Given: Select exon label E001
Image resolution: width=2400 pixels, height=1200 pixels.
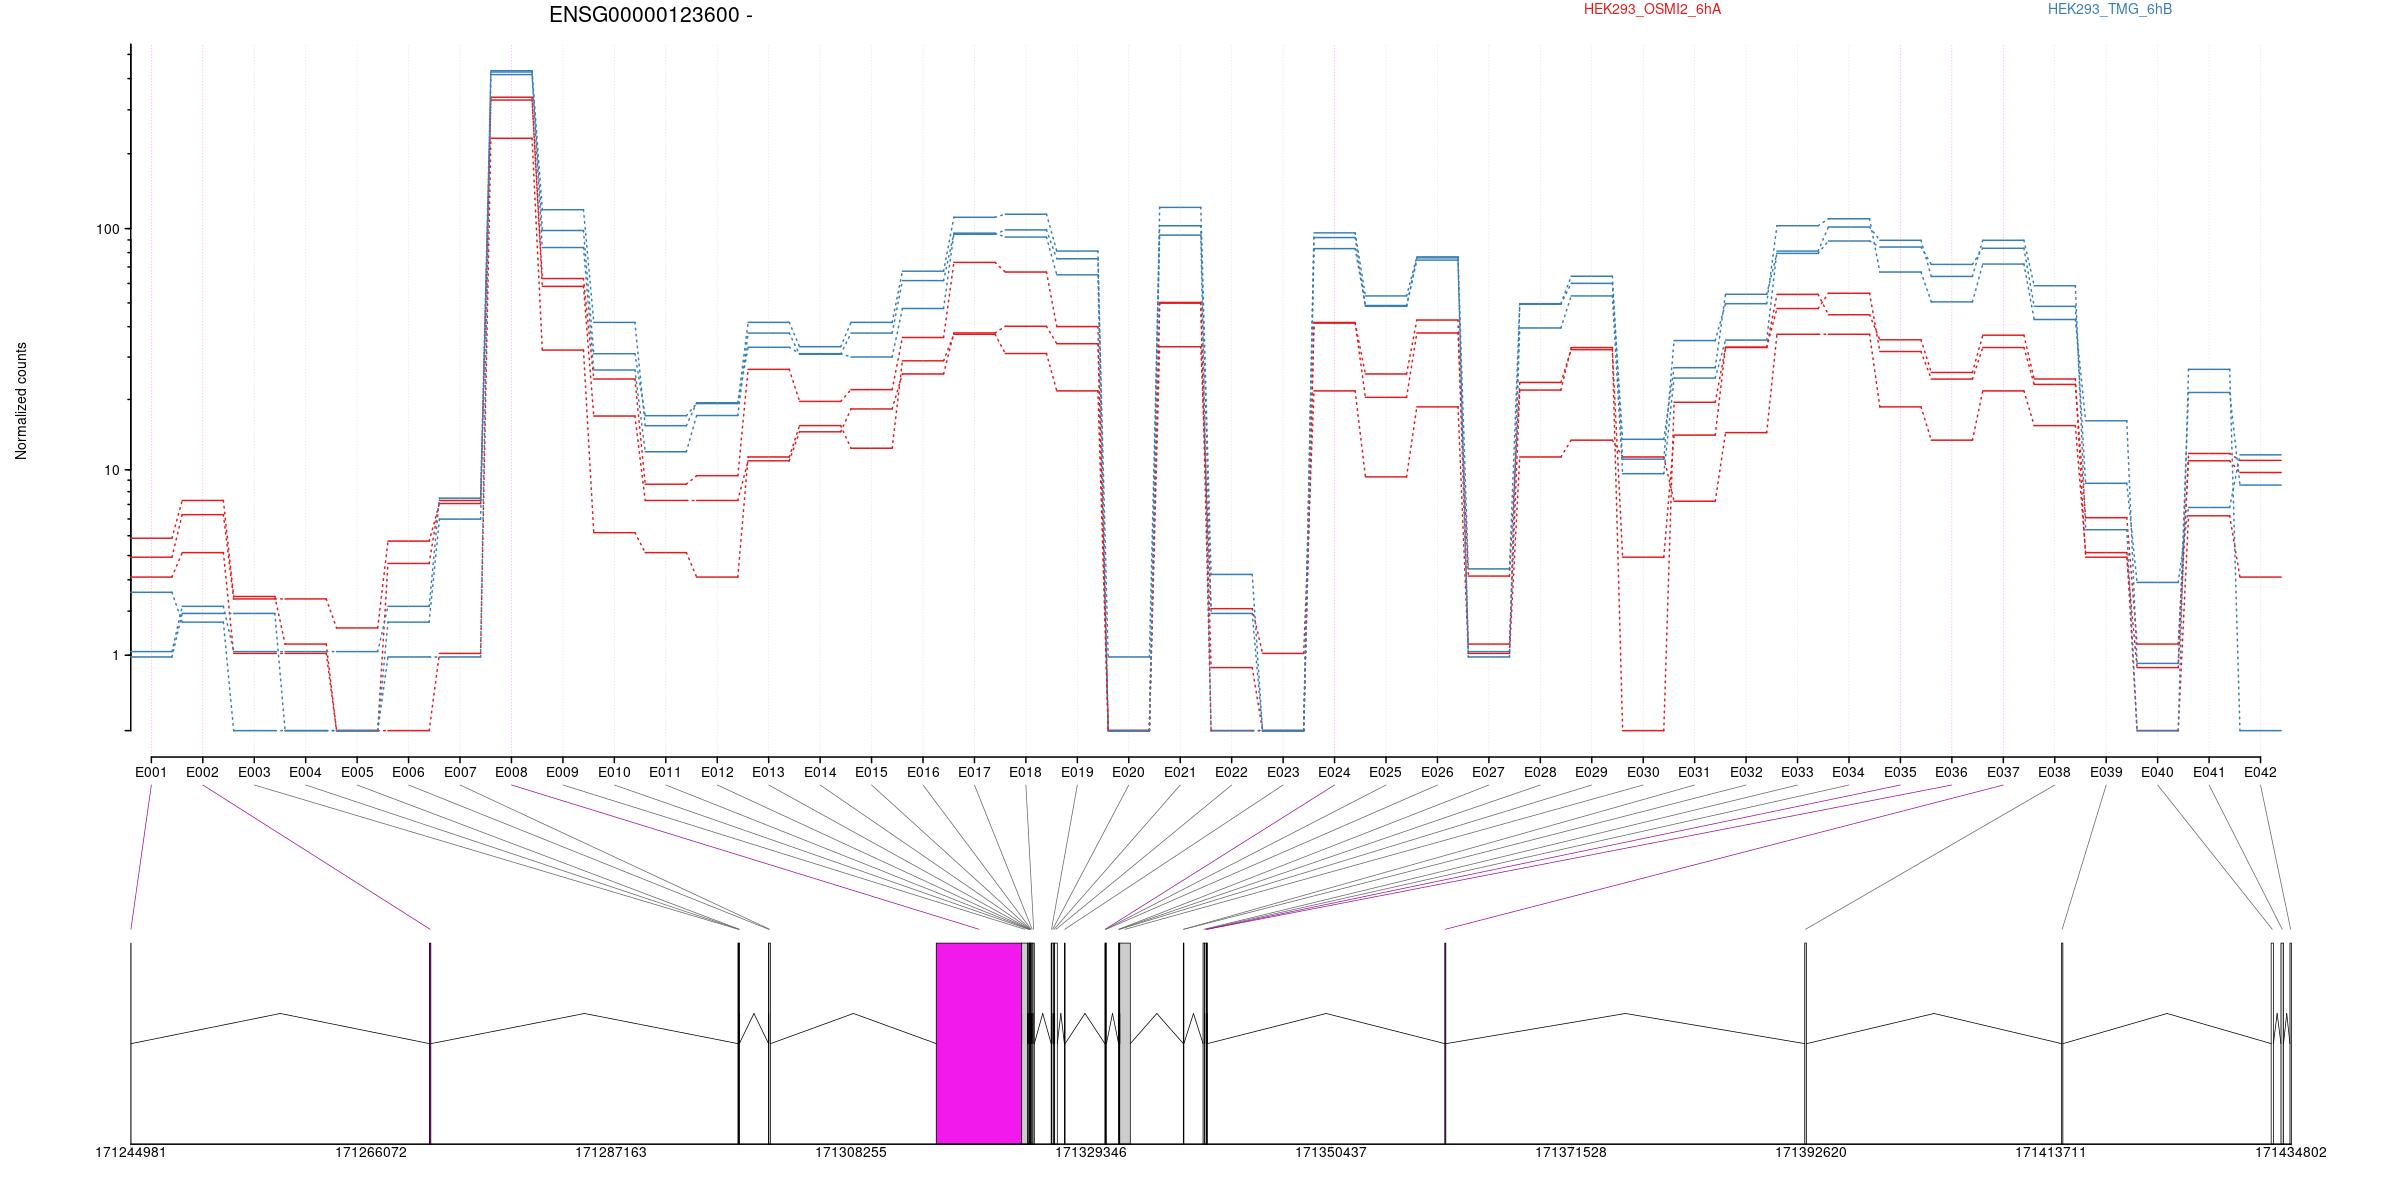Looking at the screenshot, I should [151, 772].
